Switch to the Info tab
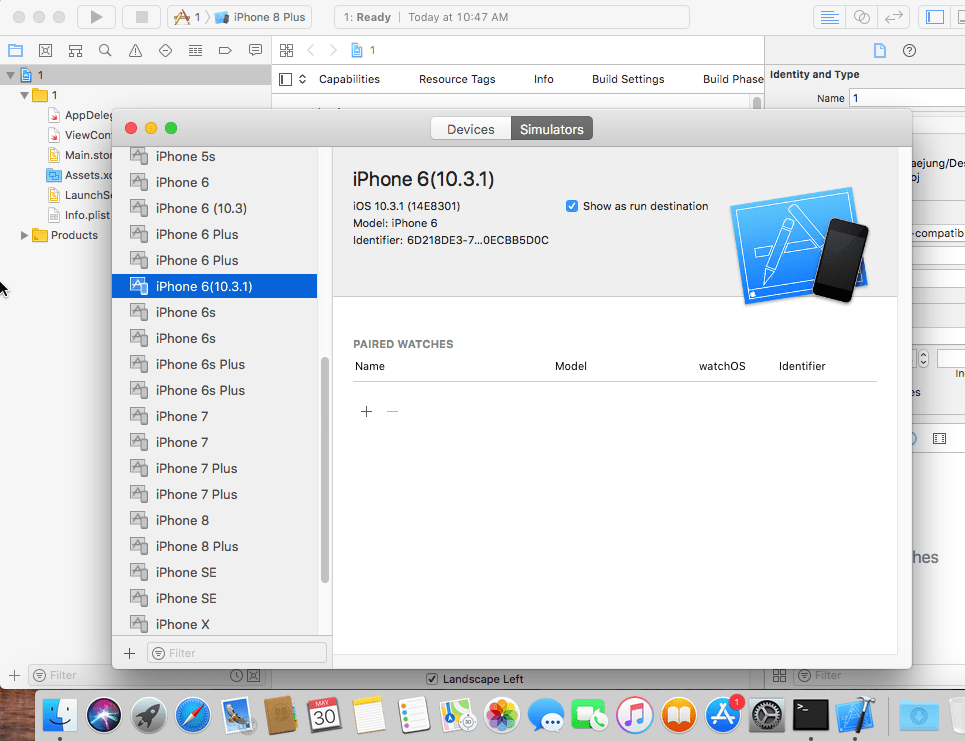The image size is (965, 741). tap(543, 79)
